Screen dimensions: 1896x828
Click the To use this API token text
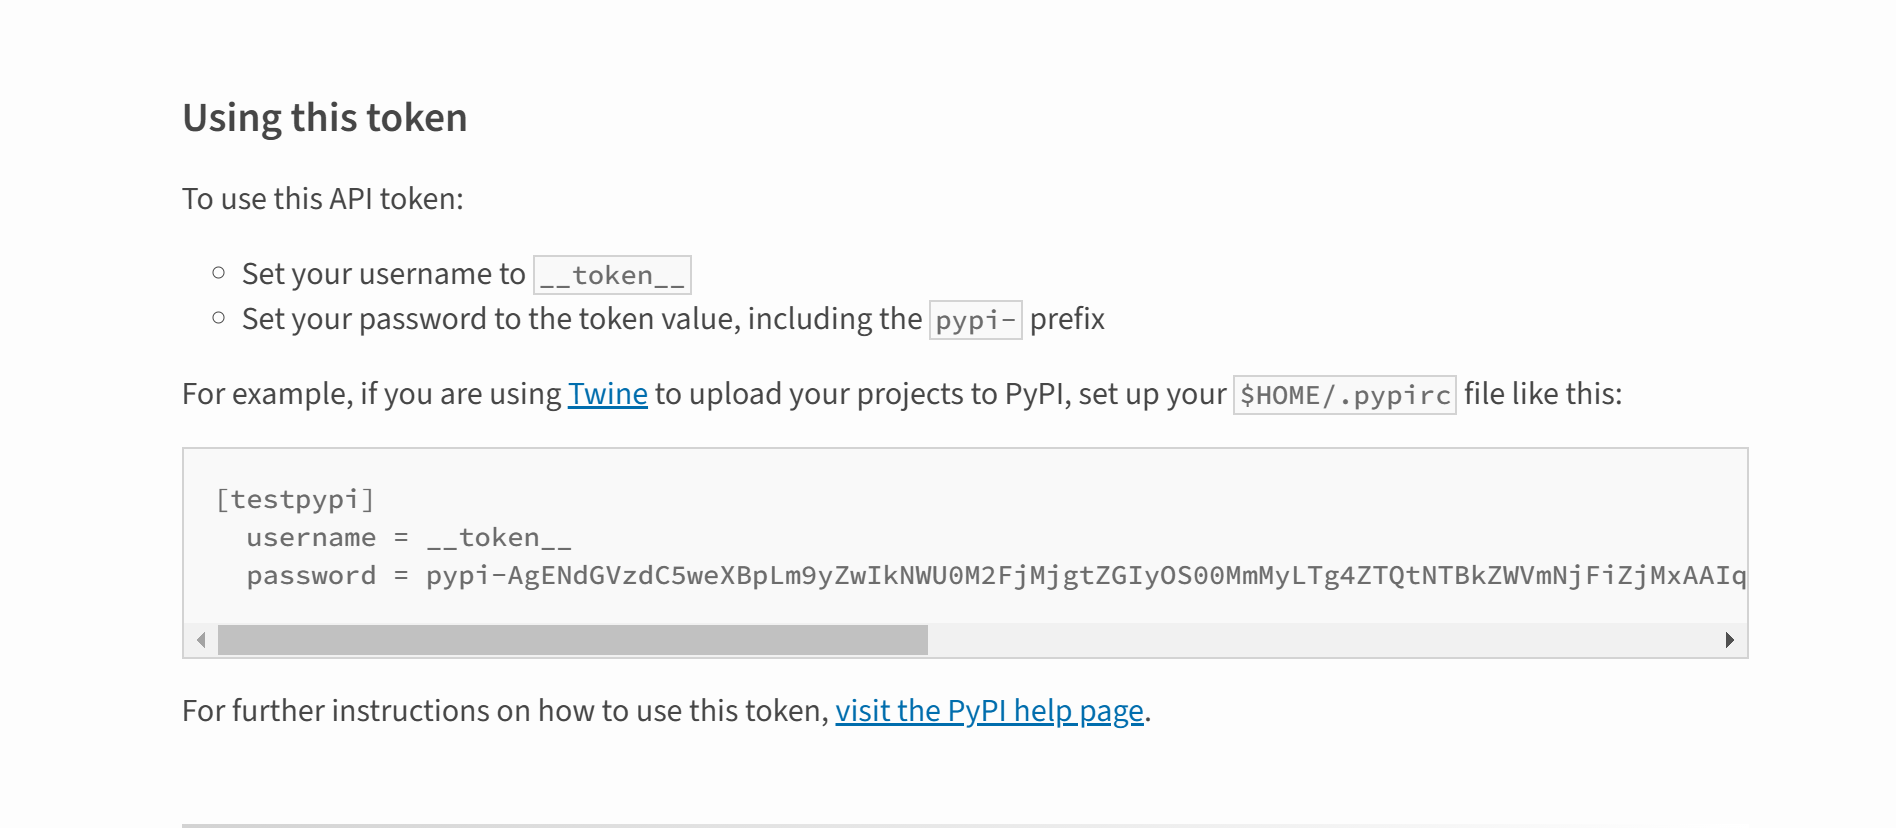point(321,198)
